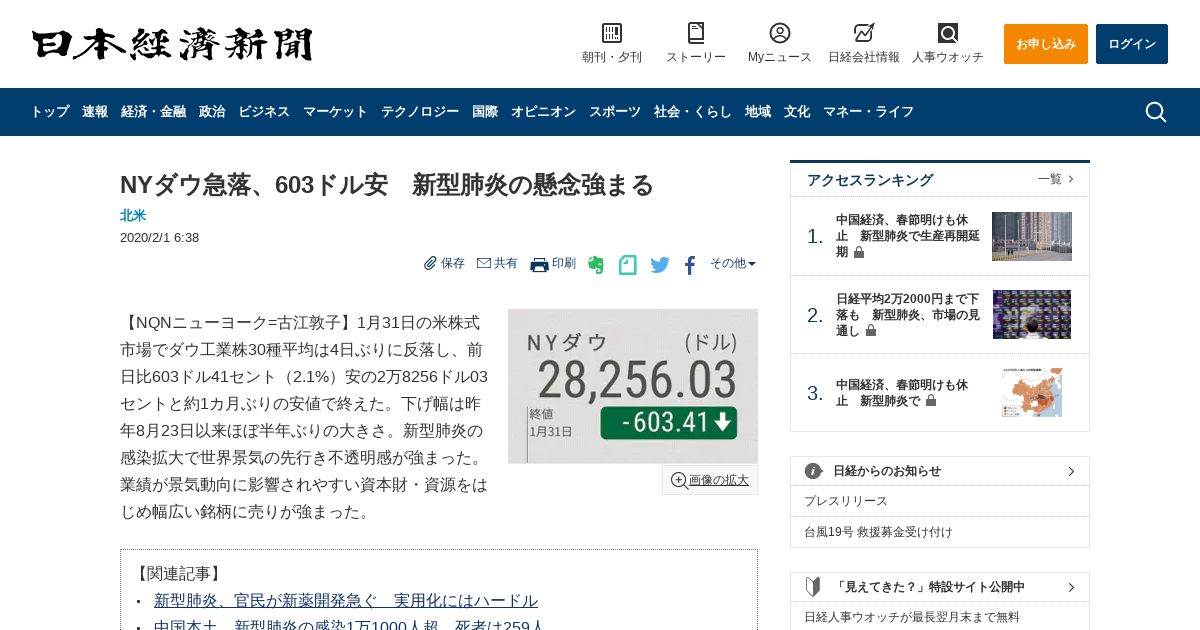Expand the 日経からのお知らせ chevron

pos(1071,471)
